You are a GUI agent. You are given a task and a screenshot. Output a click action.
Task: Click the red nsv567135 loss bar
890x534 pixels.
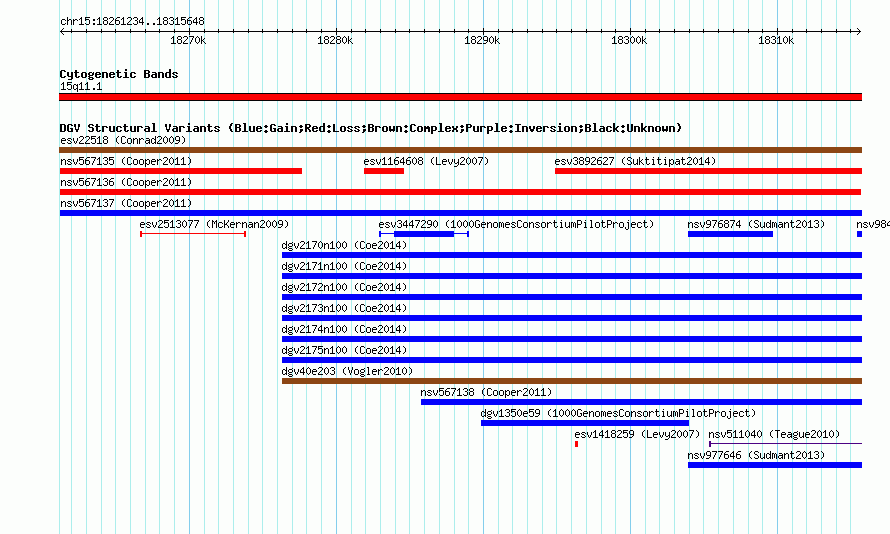[x=180, y=171]
